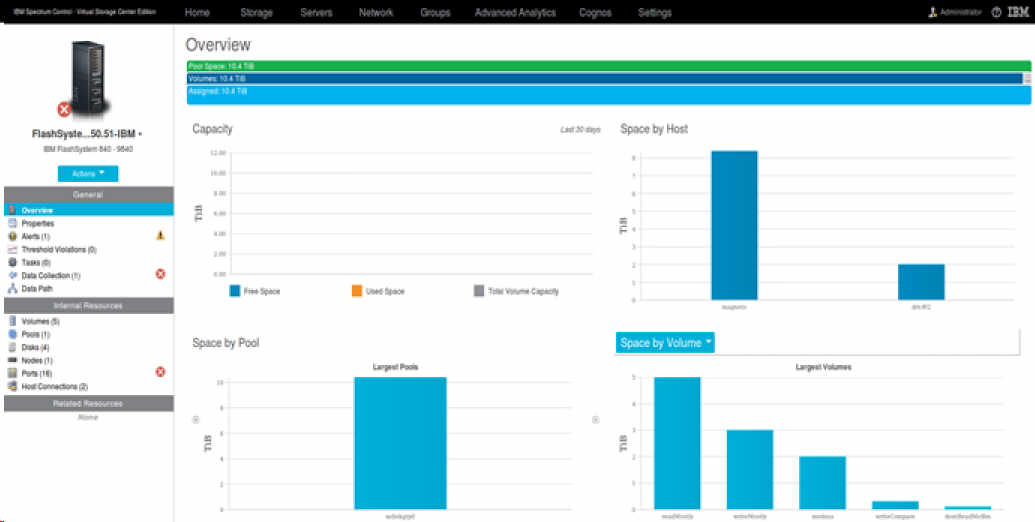Click the green Pool Space capacity bar
Screen dimensions: 1035x522
[x=609, y=66]
